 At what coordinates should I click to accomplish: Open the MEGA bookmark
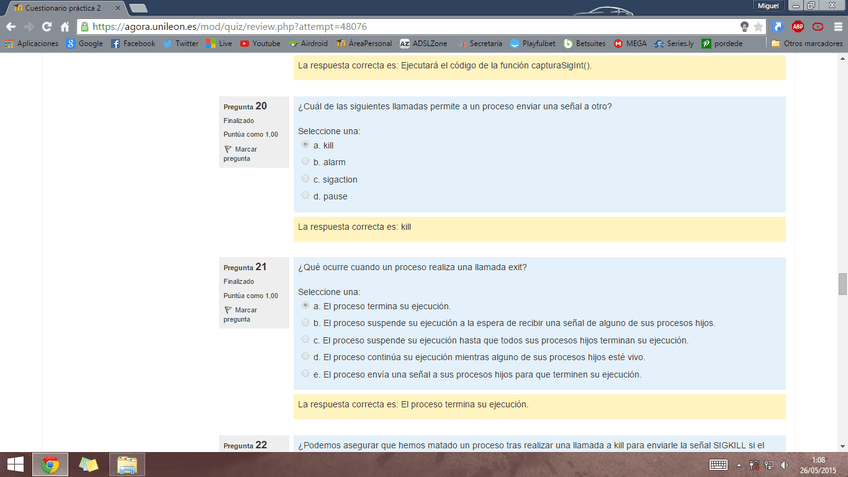pos(630,44)
